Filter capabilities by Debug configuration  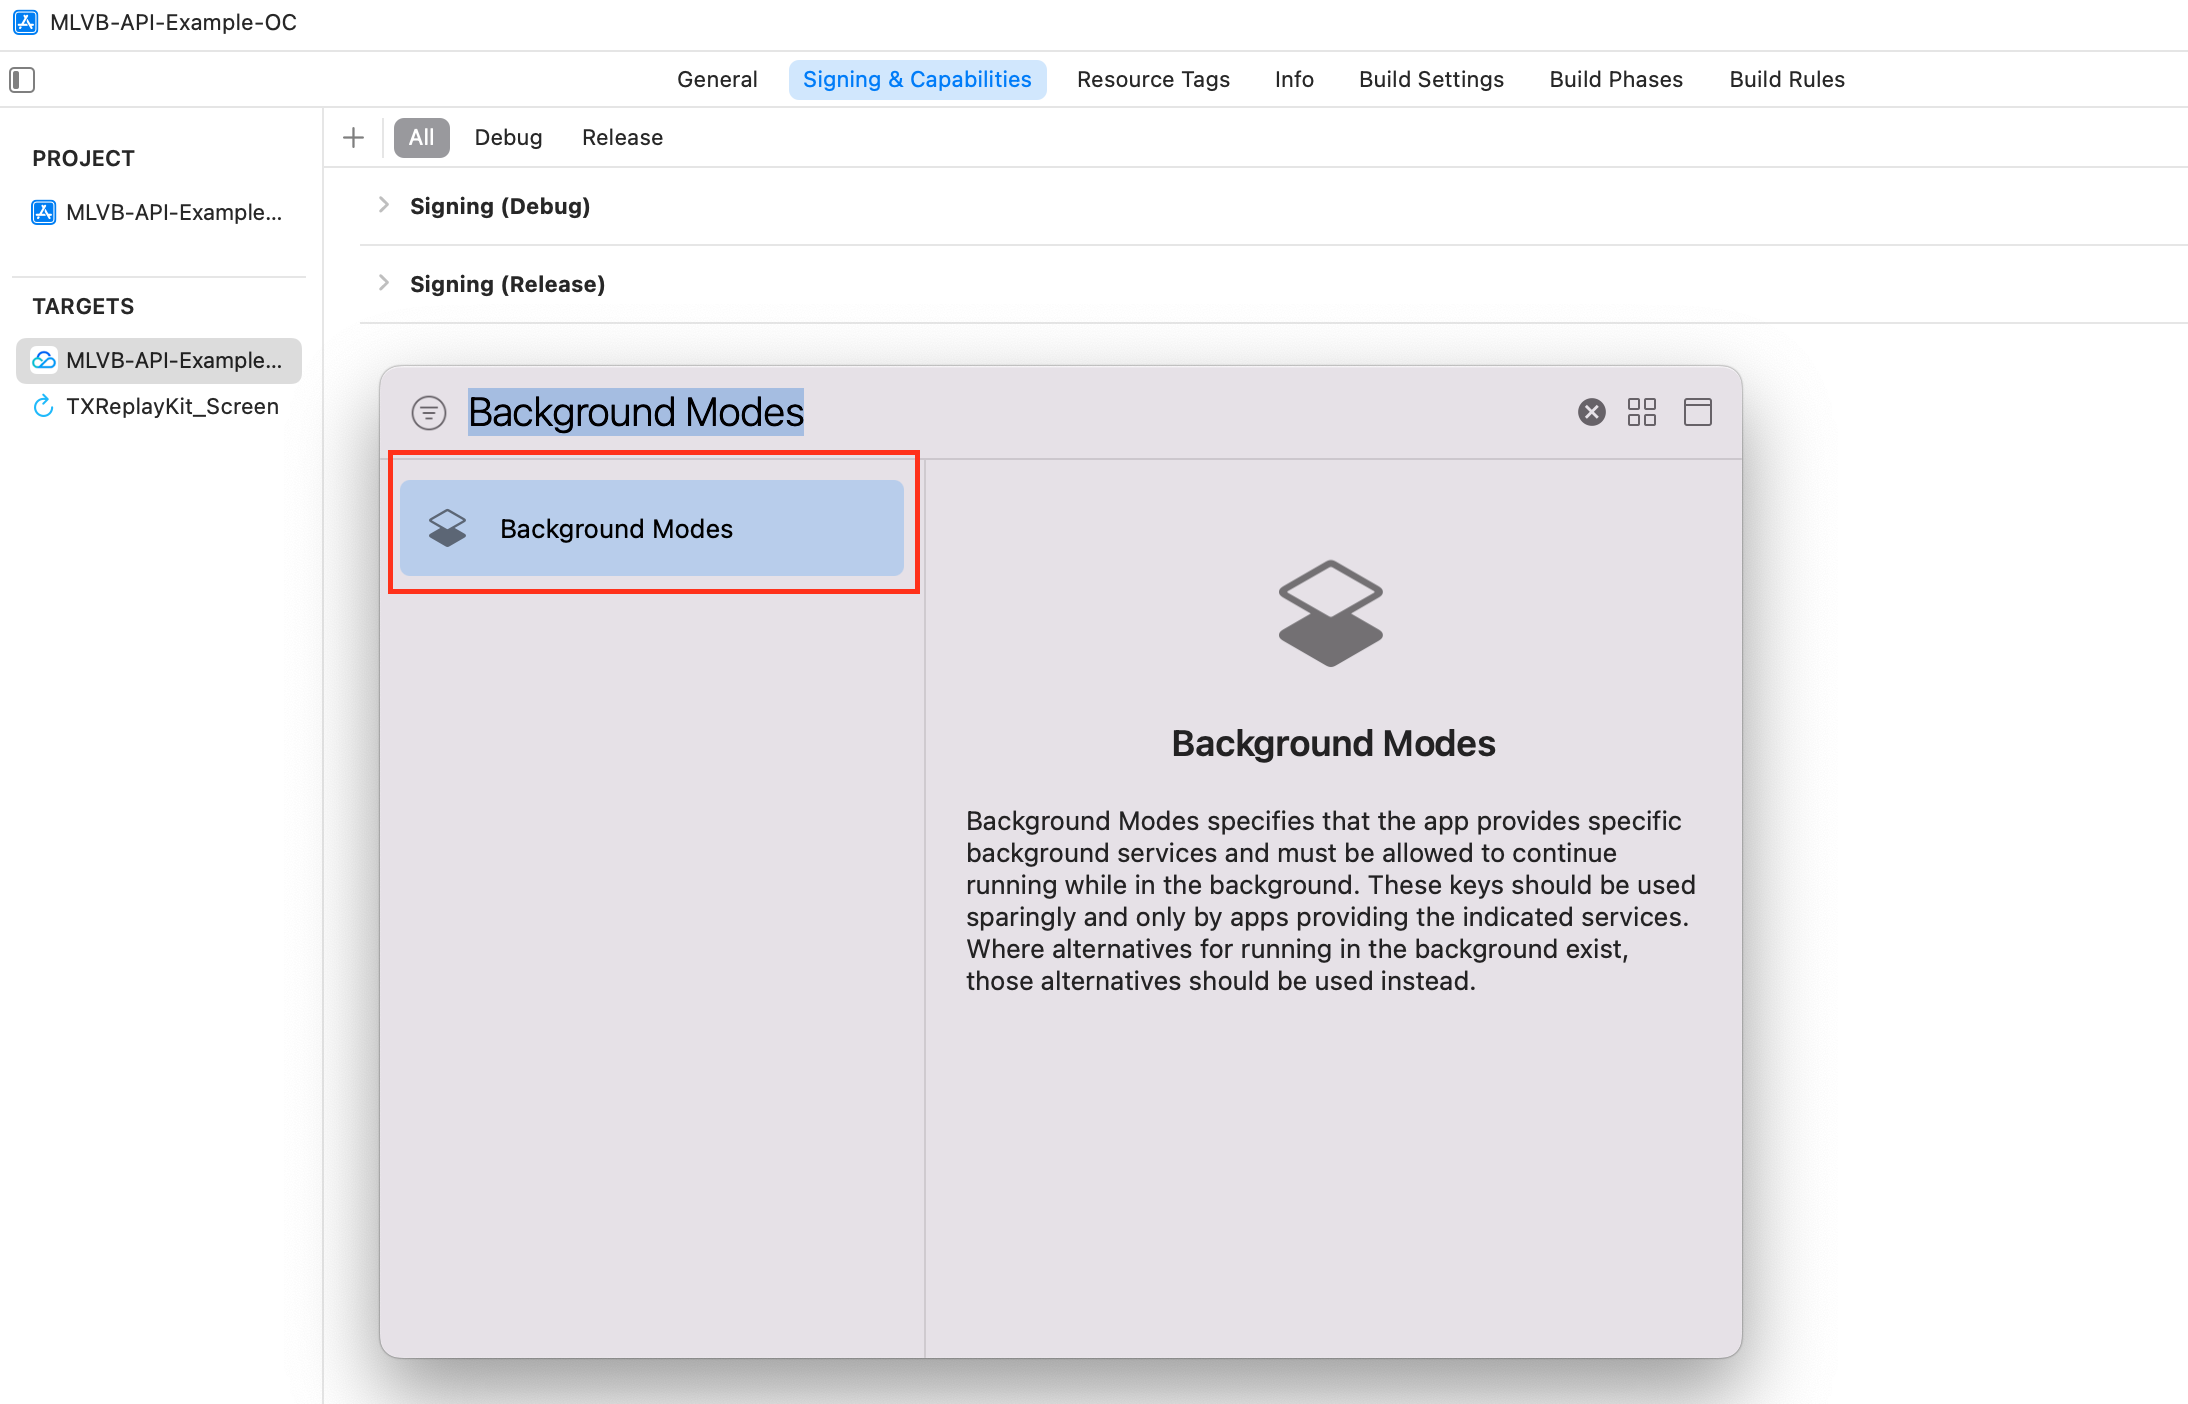coord(508,137)
